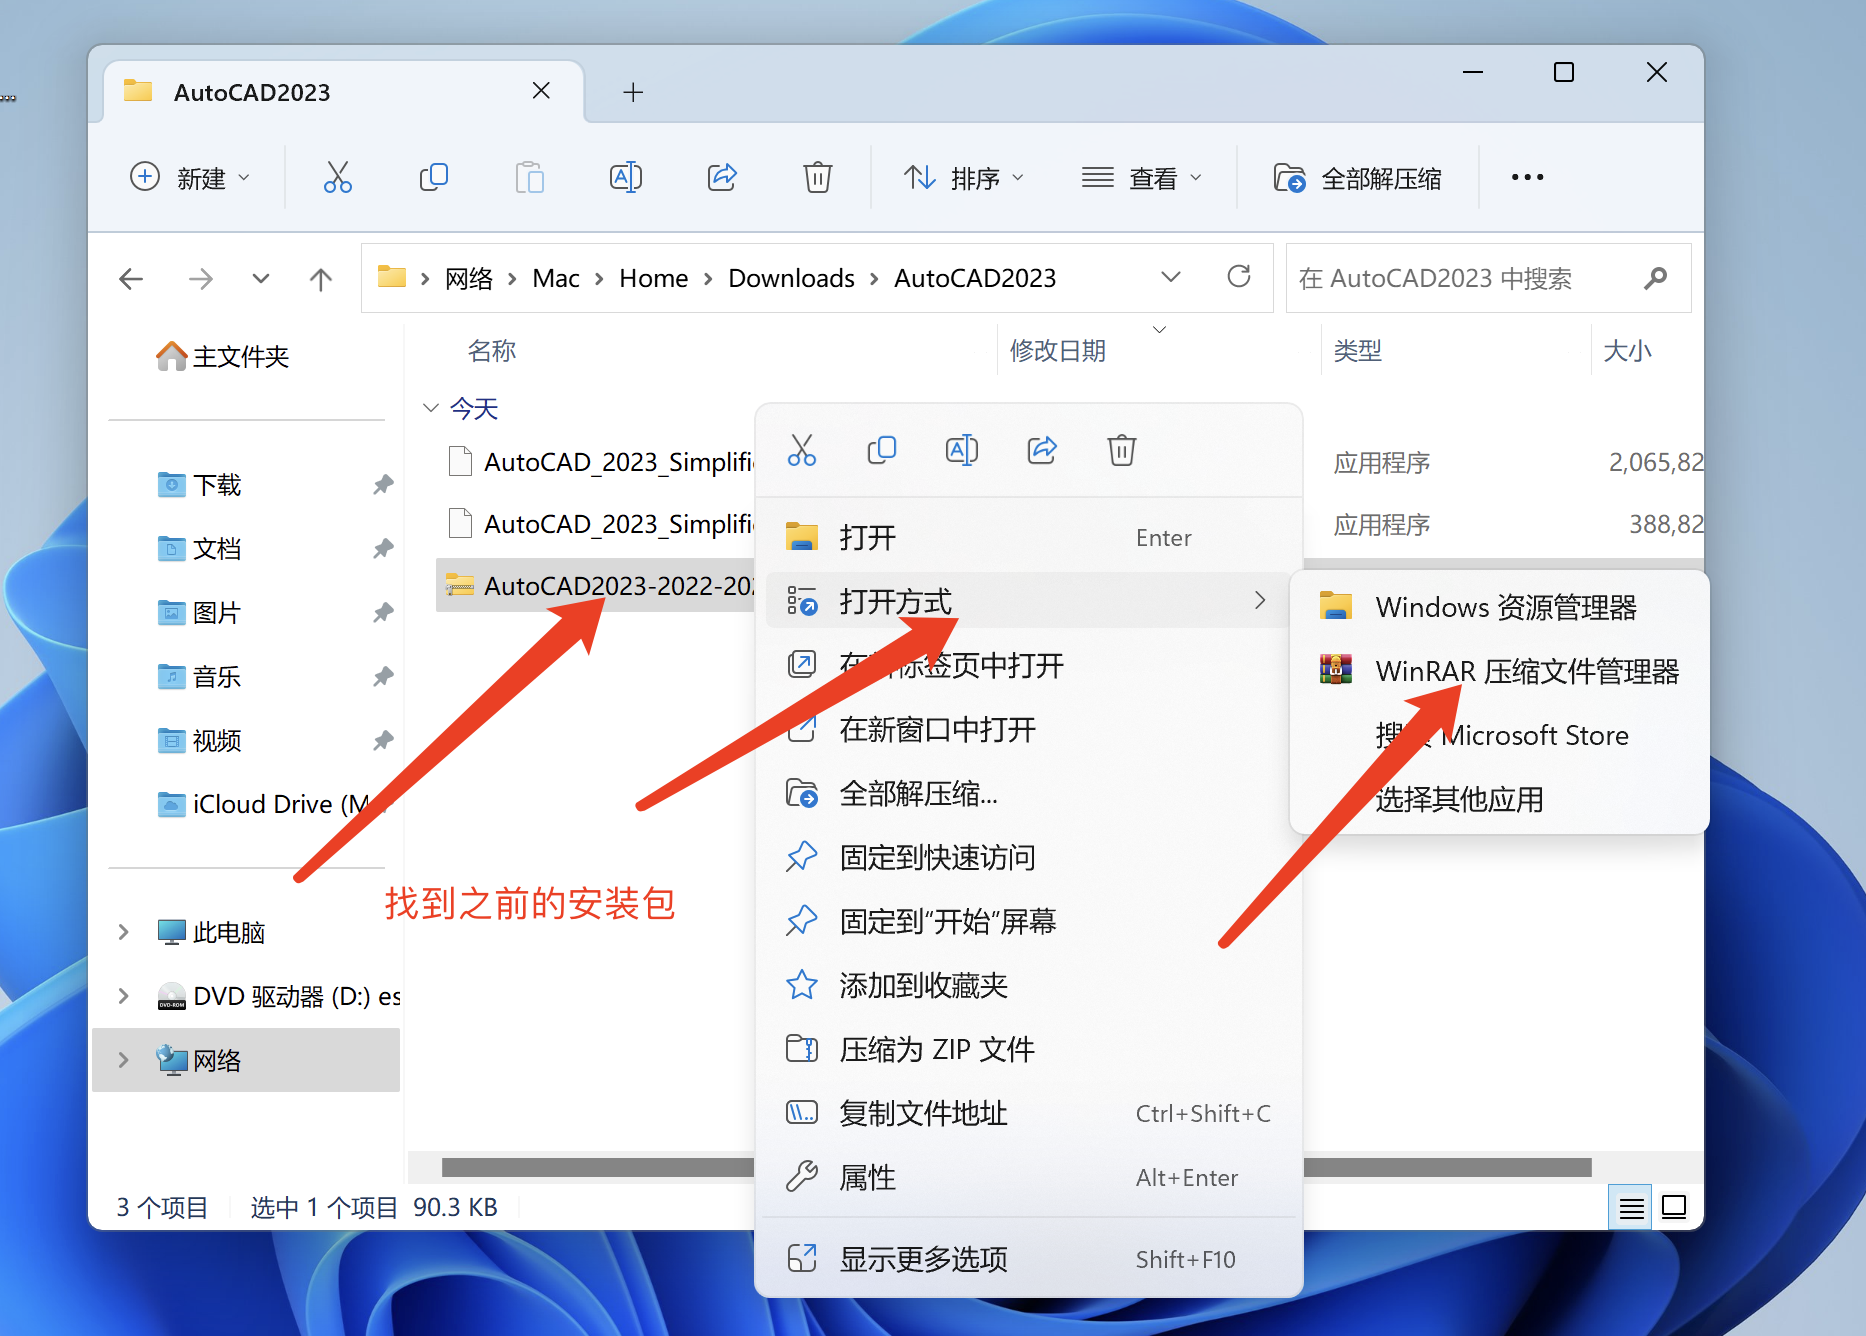
Task: Click the Copy icon in the context menu
Action: point(882,450)
